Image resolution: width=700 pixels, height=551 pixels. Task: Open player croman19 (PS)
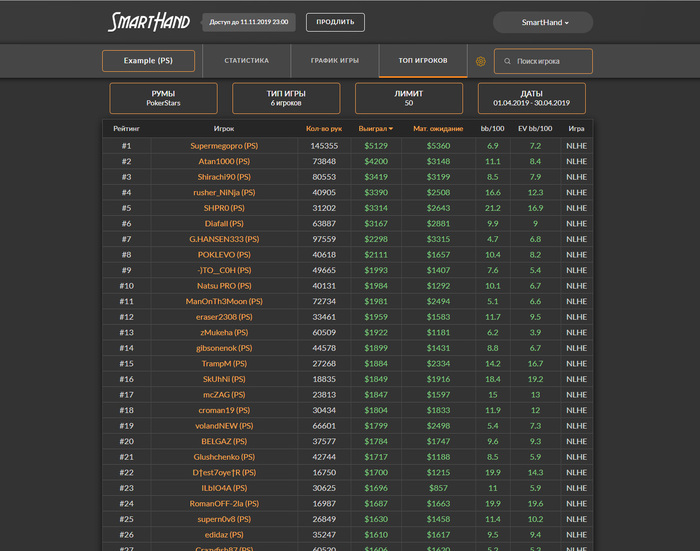click(224, 410)
